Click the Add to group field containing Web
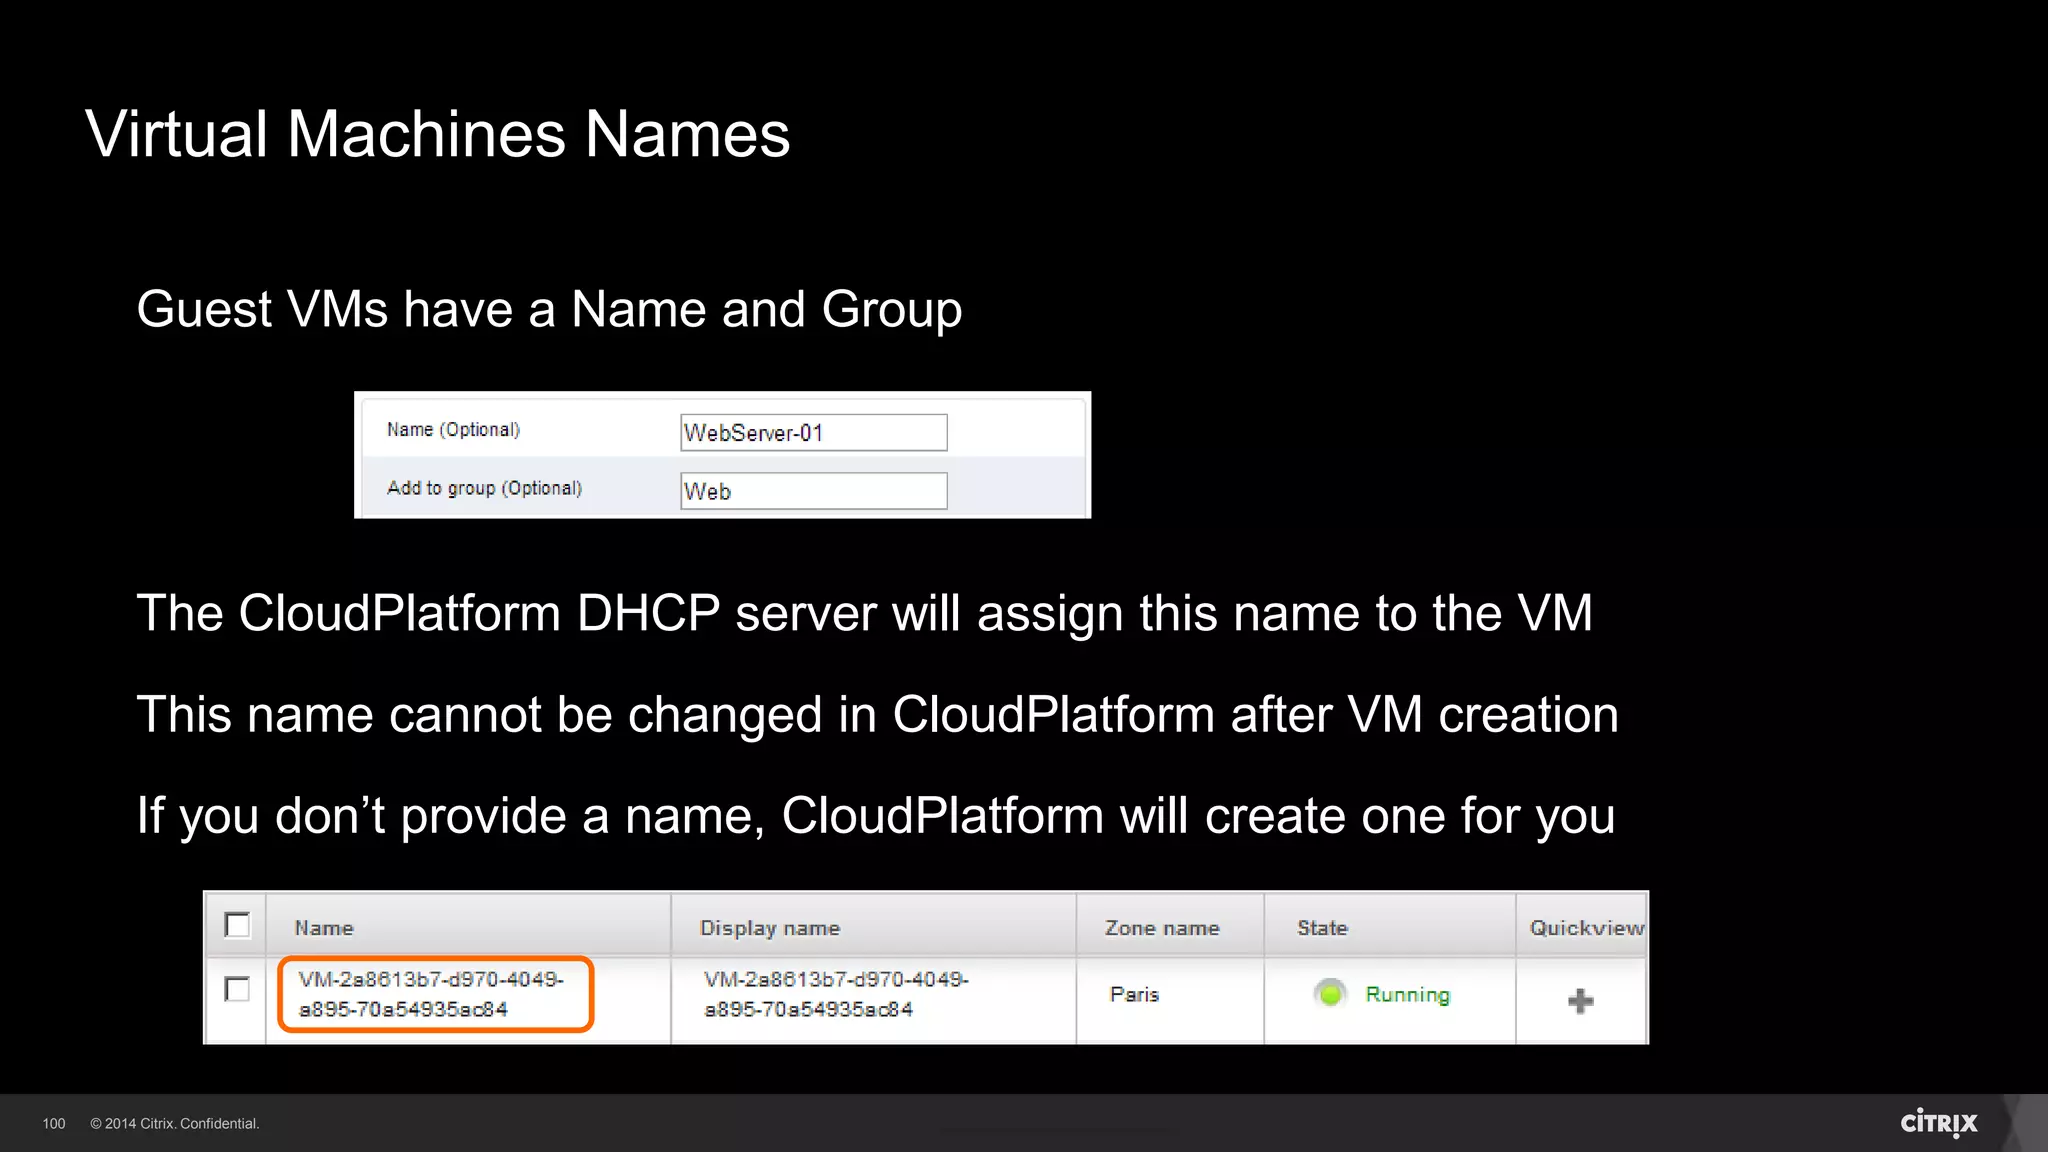The height and width of the screenshot is (1152, 2048). 813,491
